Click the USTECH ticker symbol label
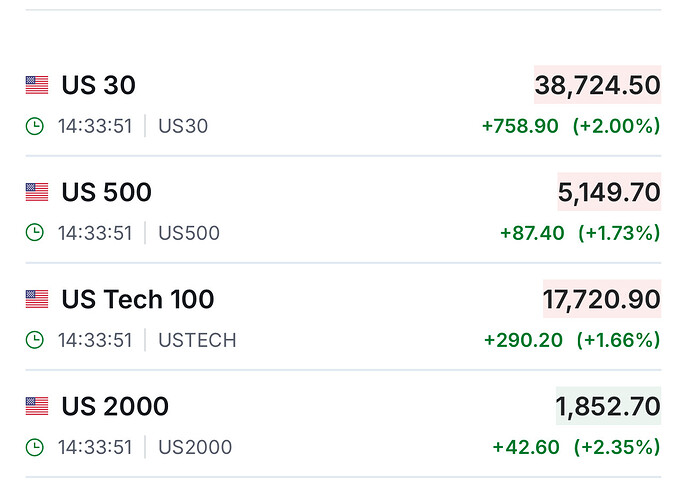This screenshot has height=500, width=687. coord(197,340)
